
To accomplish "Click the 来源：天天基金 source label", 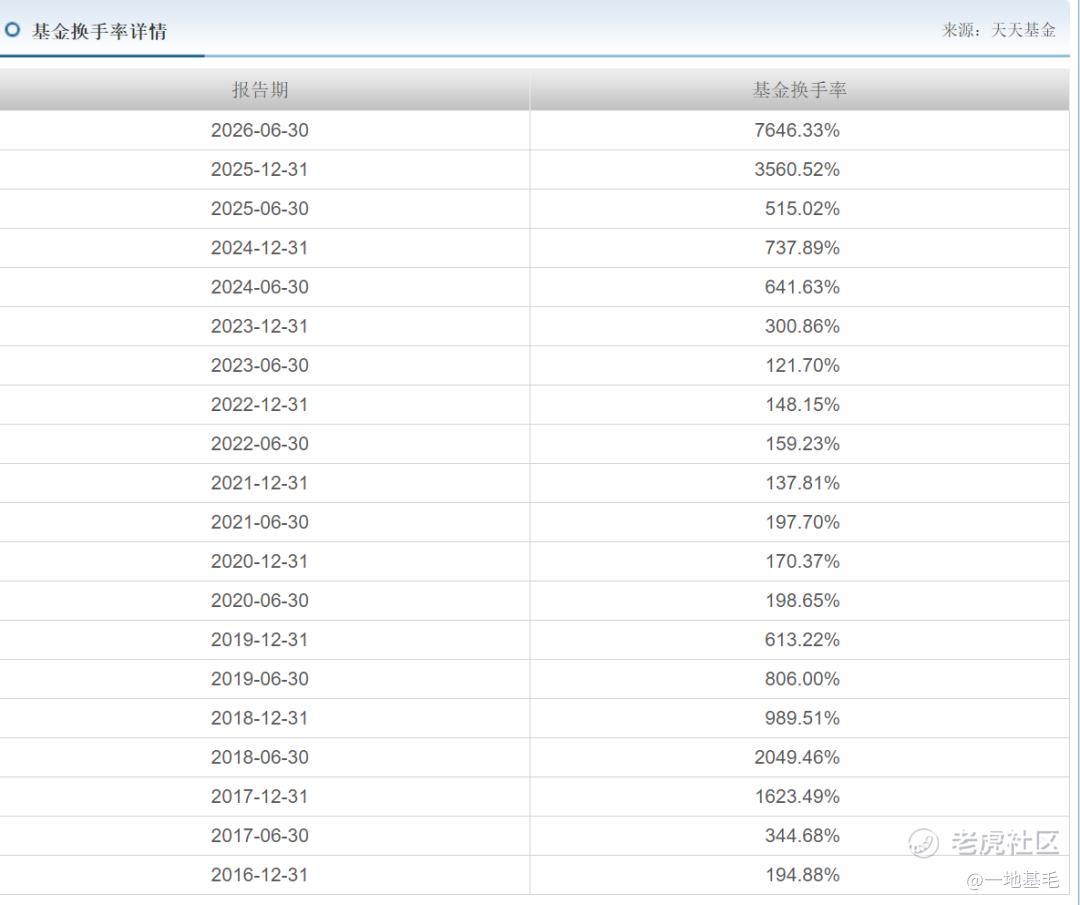I will click(999, 30).
